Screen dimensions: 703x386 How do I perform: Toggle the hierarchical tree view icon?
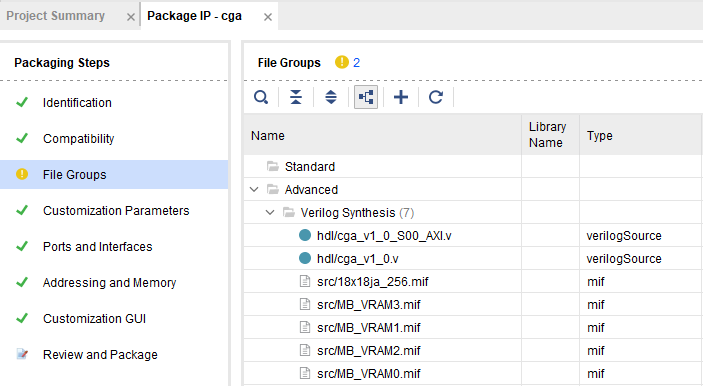pos(366,97)
